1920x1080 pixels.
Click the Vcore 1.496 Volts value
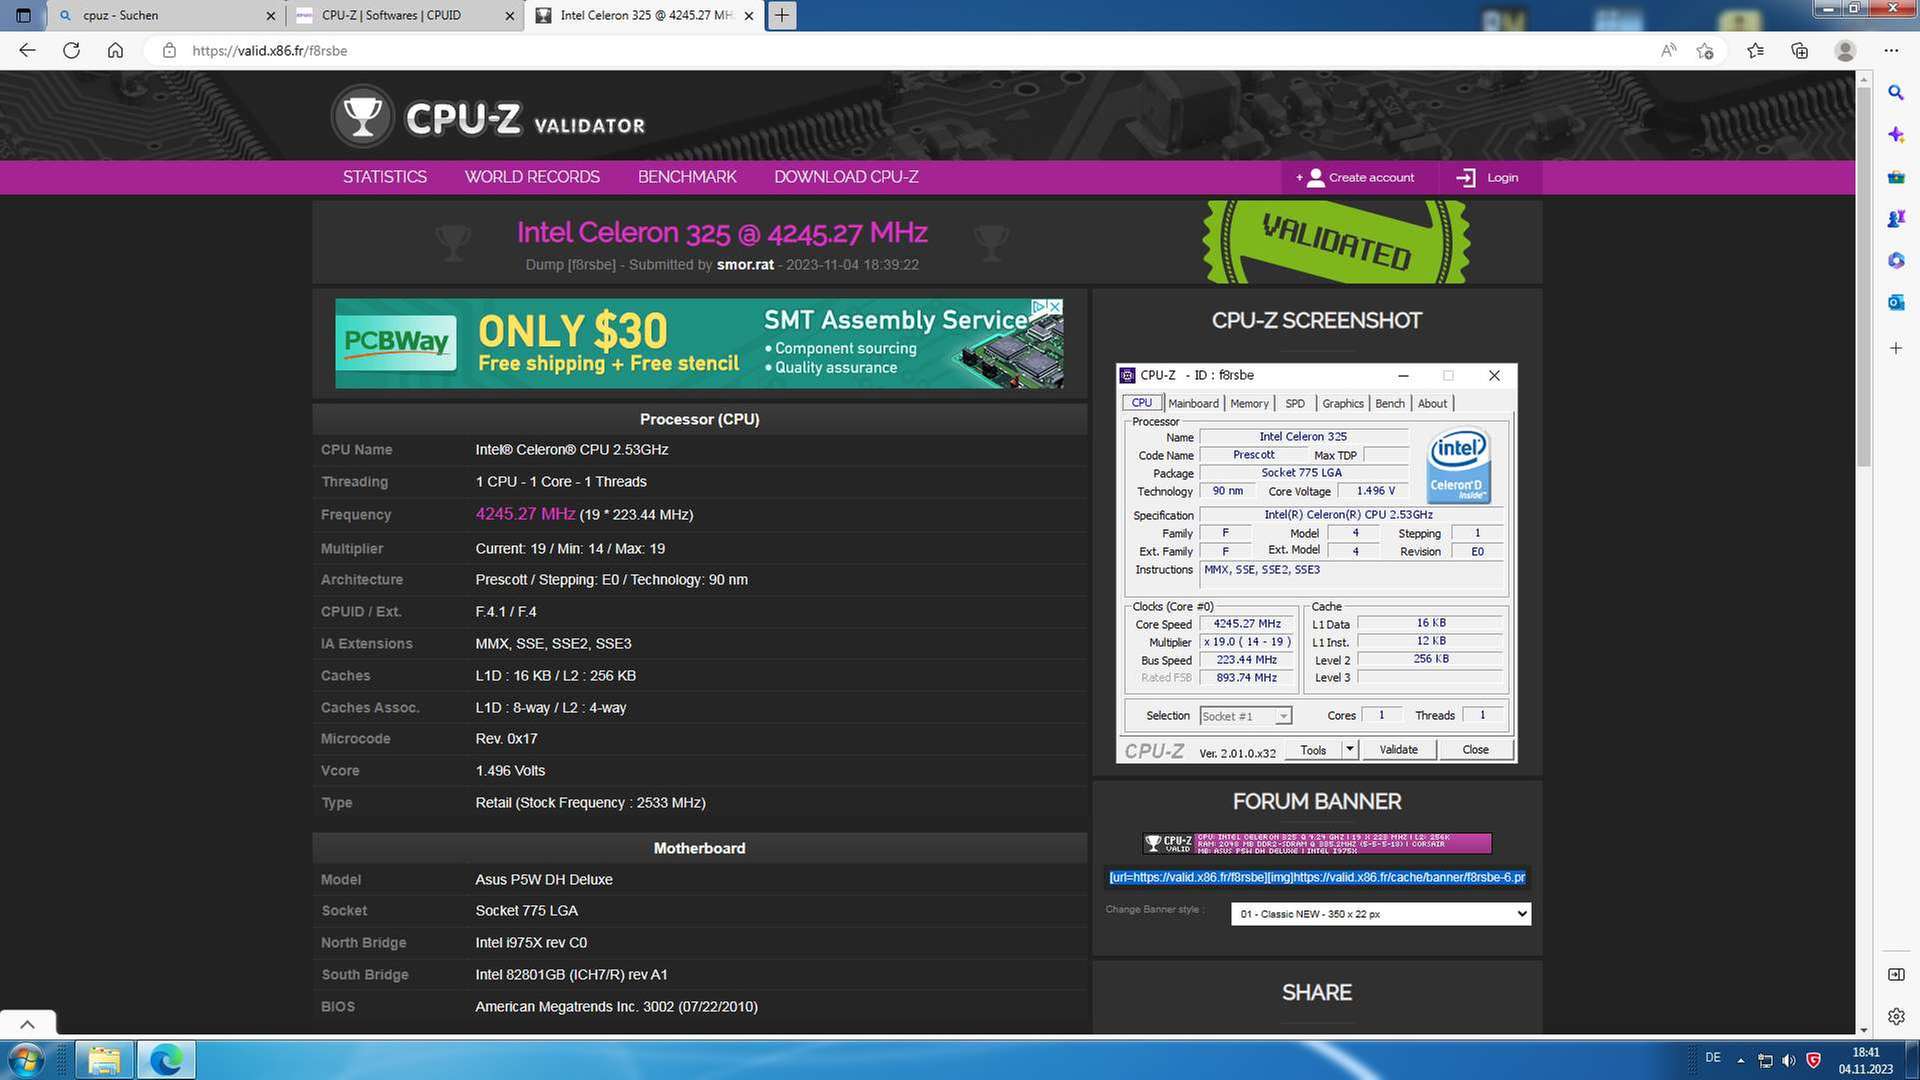[x=510, y=771]
